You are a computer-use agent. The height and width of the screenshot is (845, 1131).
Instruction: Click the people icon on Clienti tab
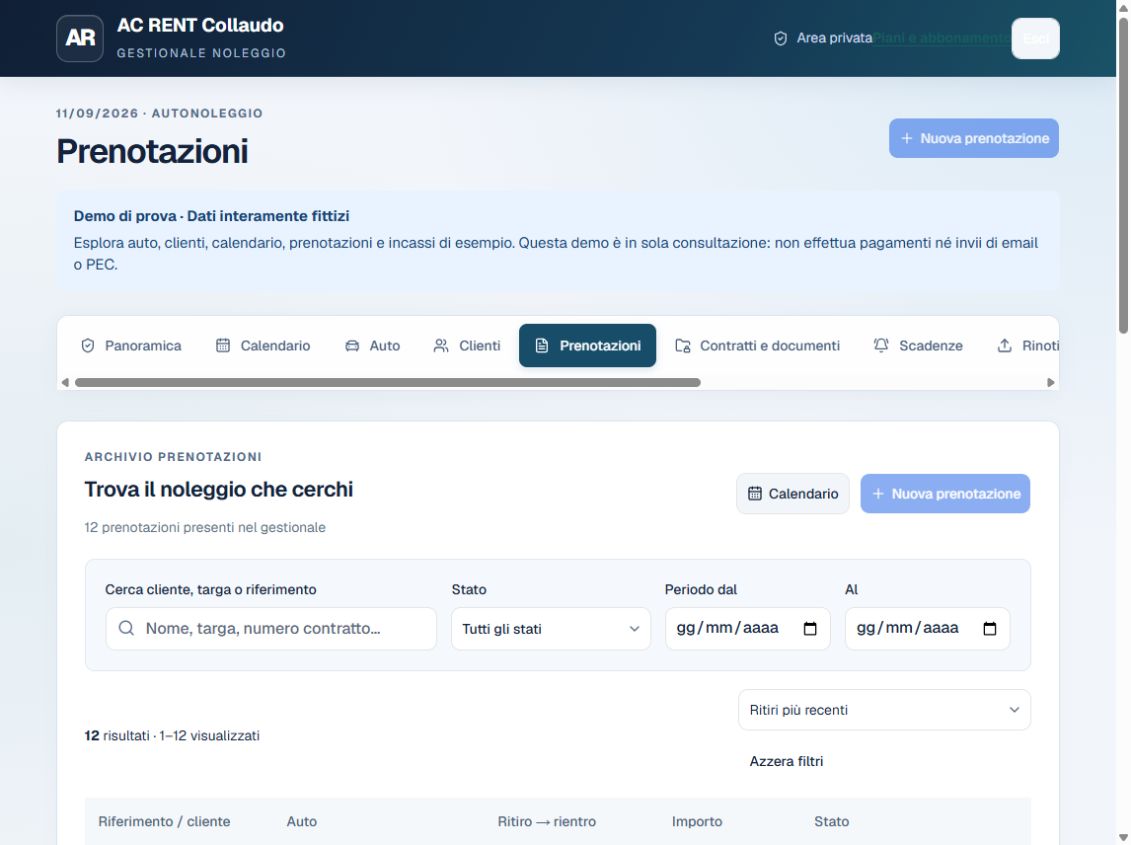441,346
